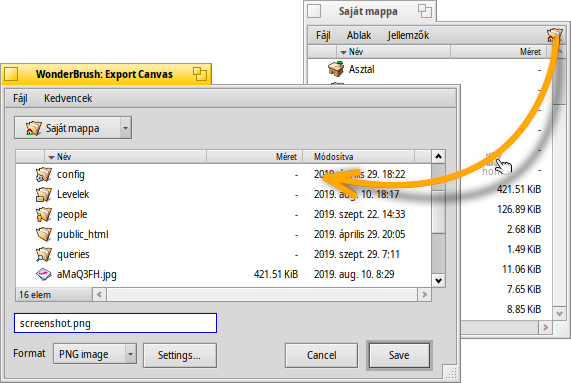Click the zoom button on the Export Canvas title tab
571x383 pixels.
pos(200,74)
